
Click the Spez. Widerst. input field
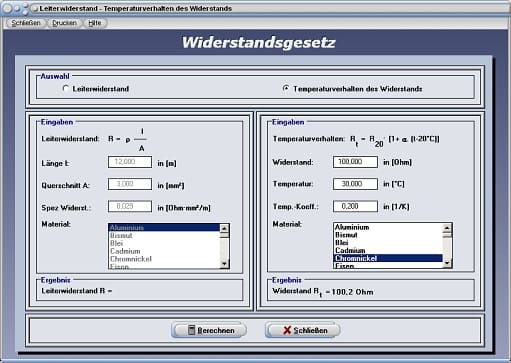(x=130, y=206)
